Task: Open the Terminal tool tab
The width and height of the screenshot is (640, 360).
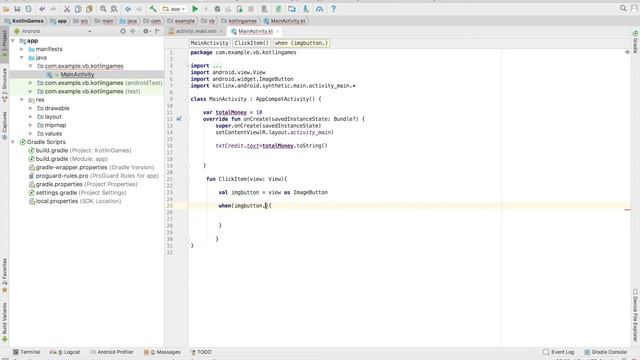Action: [x=27, y=352]
